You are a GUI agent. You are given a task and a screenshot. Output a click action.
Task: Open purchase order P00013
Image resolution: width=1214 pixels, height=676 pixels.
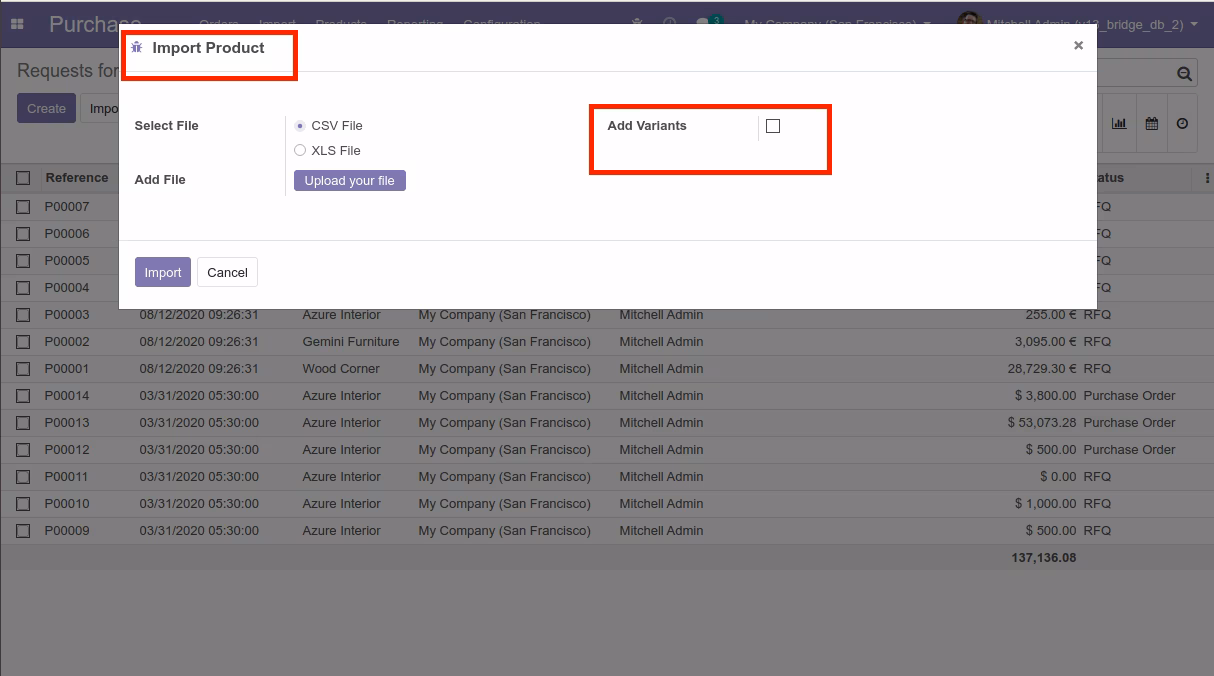pos(67,423)
